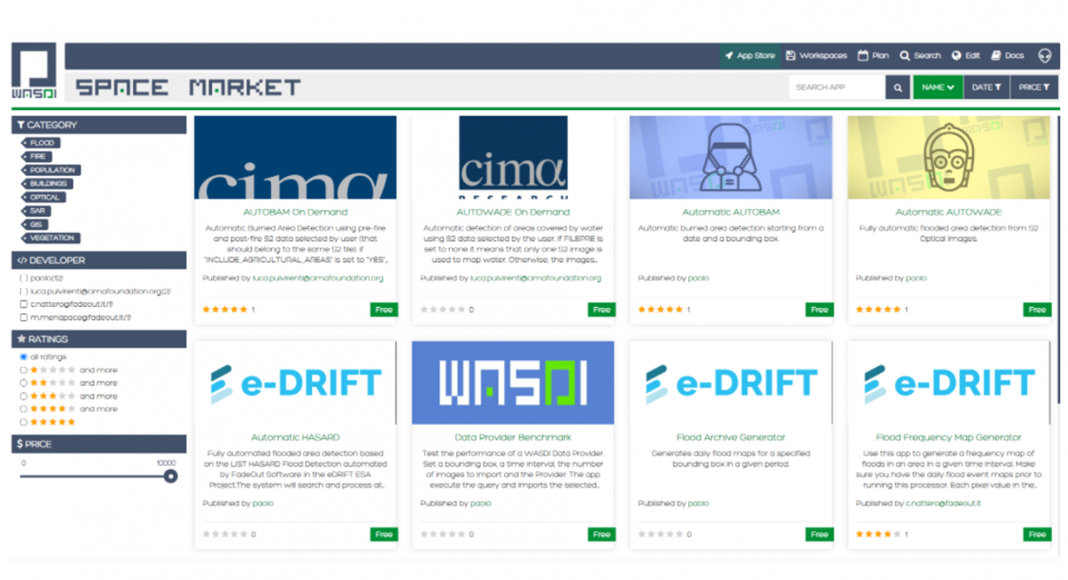Viewport: 1068px width, 580px height.
Task: Click the magnifier button beside Search App
Action: [x=898, y=87]
